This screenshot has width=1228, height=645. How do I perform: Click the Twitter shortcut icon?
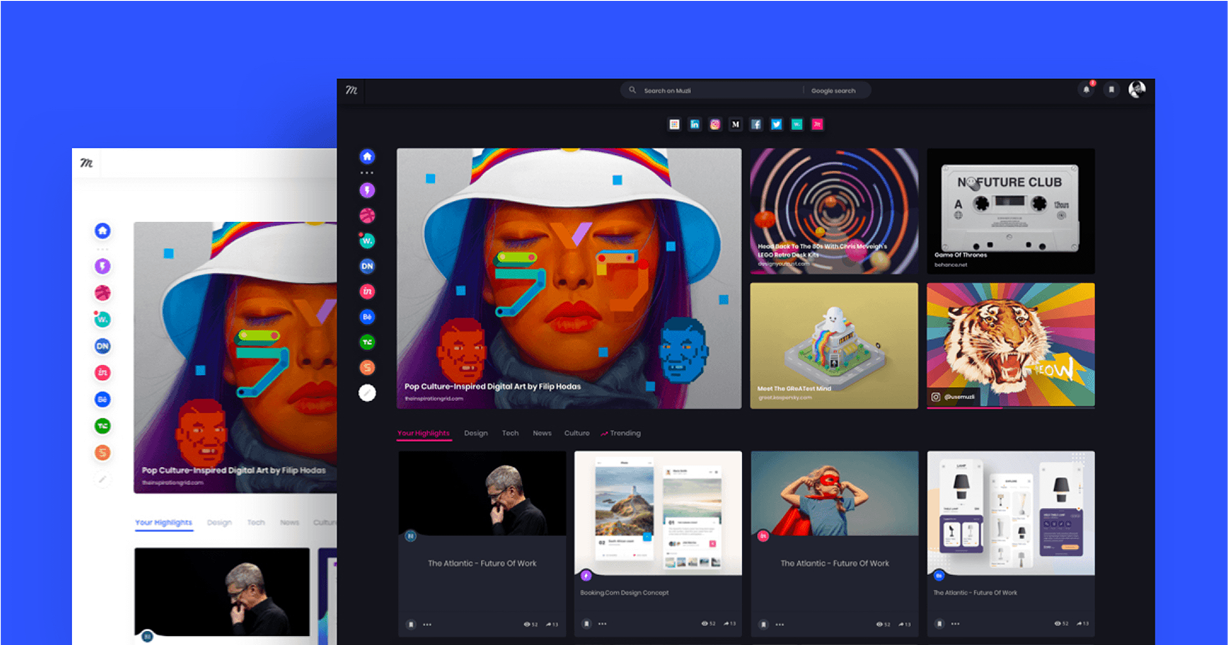776,124
